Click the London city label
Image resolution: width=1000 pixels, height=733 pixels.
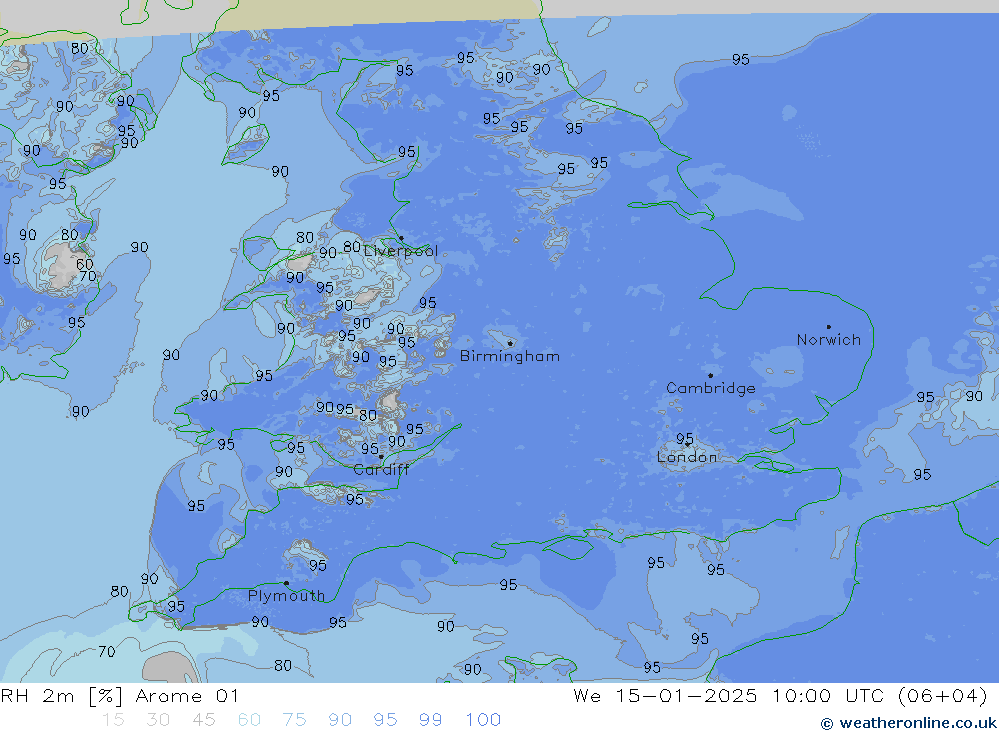tap(687, 457)
